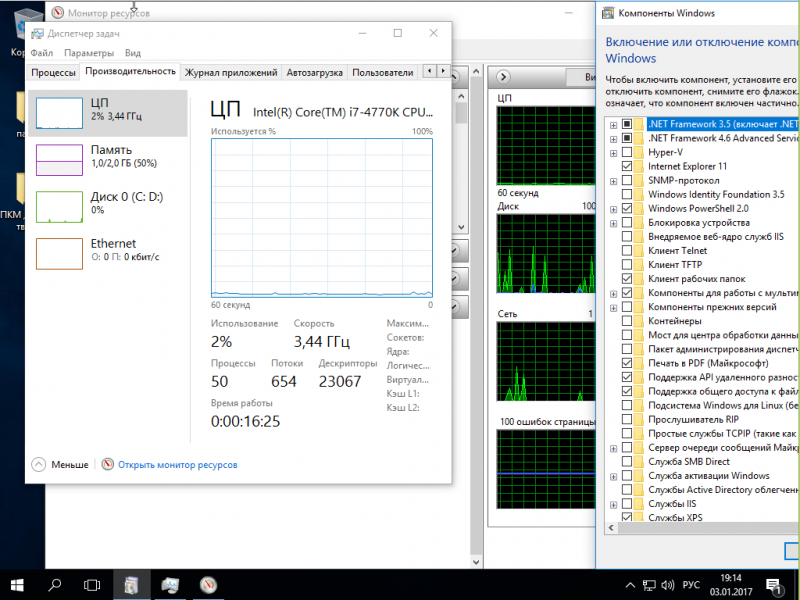Viewport: 800px width, 600px height.
Task: Switch to Task Manager via its taskbar icon
Action: 170,585
